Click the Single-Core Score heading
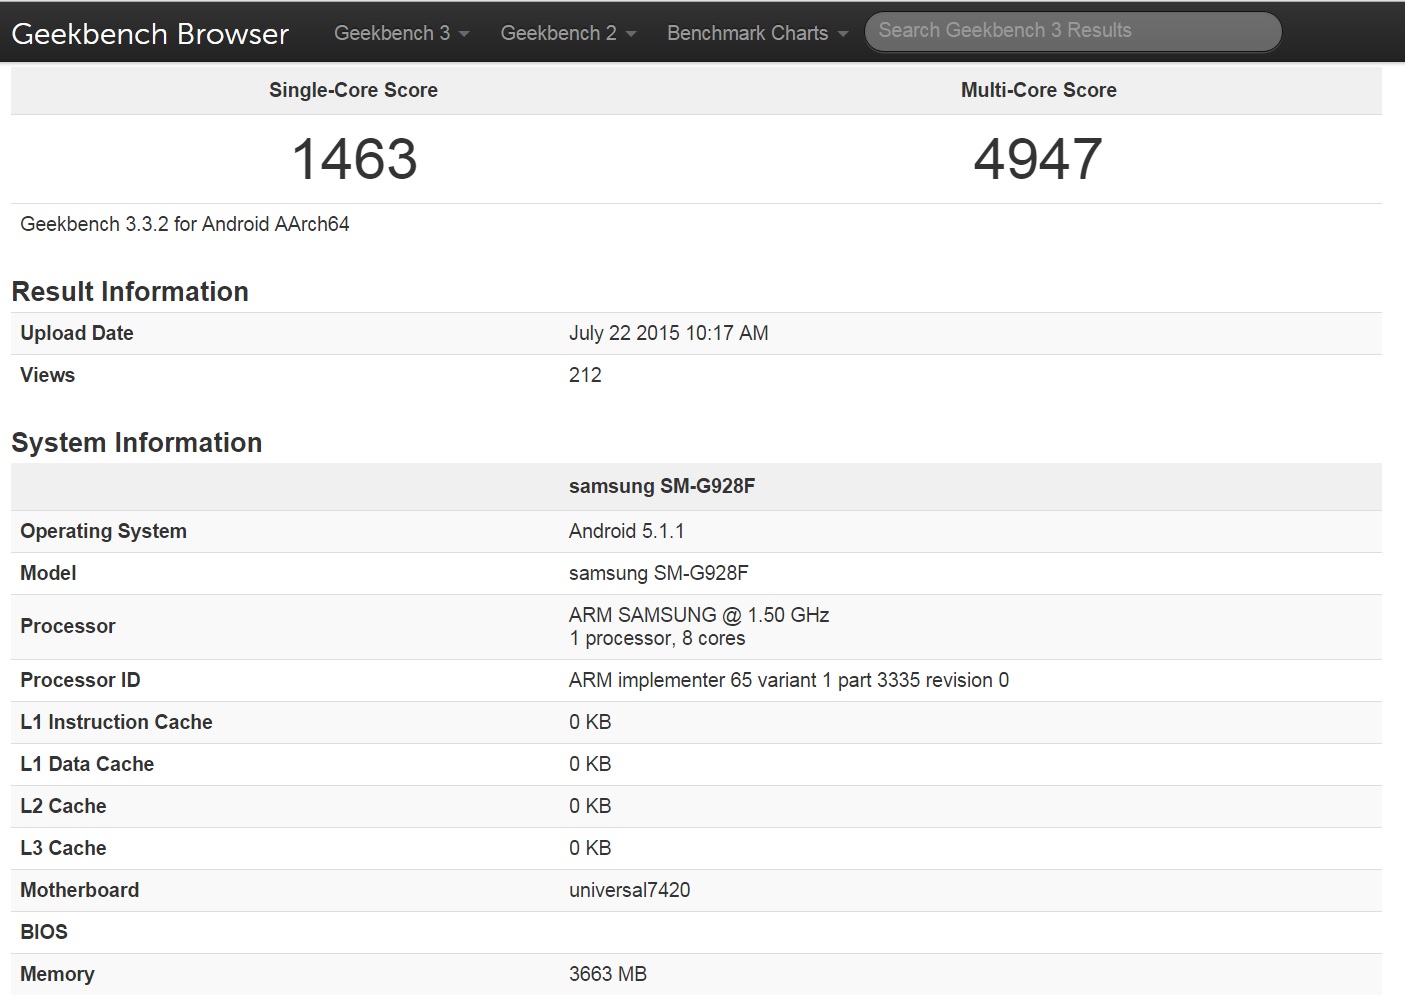Image resolution: width=1405 pixels, height=1005 pixels. pos(353,90)
